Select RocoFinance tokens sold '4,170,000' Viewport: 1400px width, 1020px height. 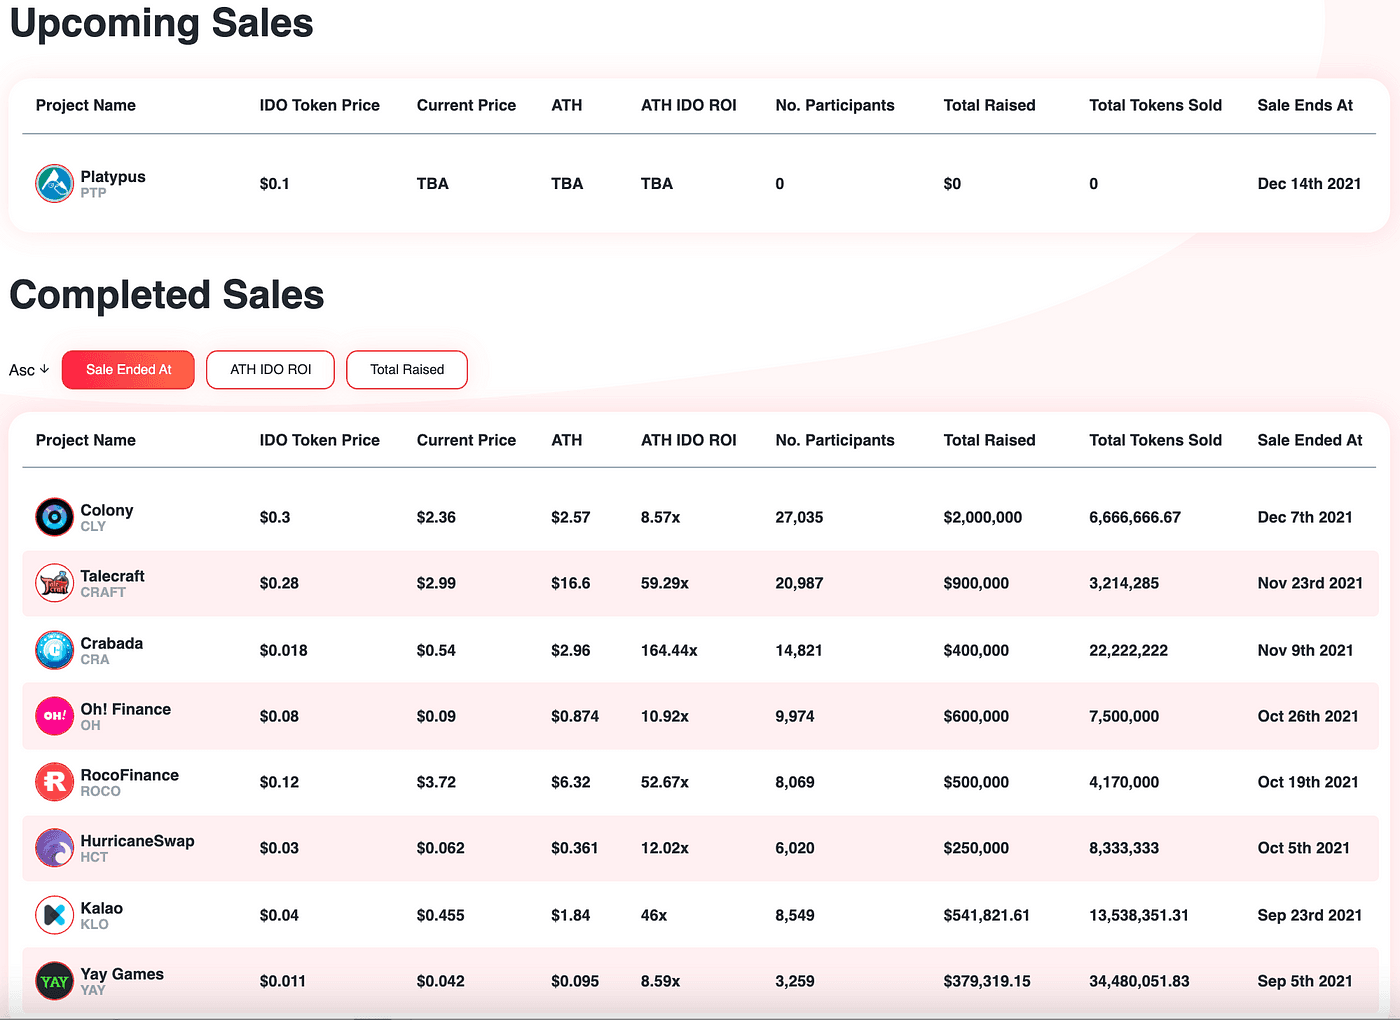click(1125, 782)
